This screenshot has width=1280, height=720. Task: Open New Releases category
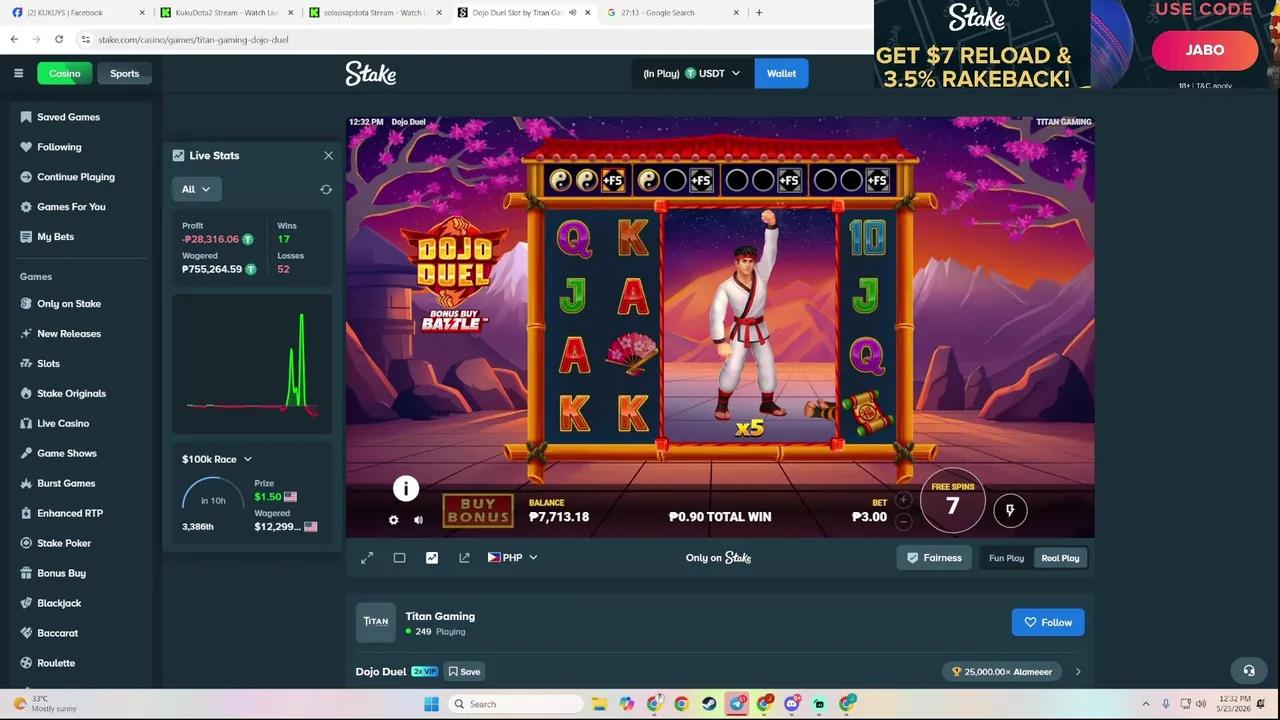[69, 334]
